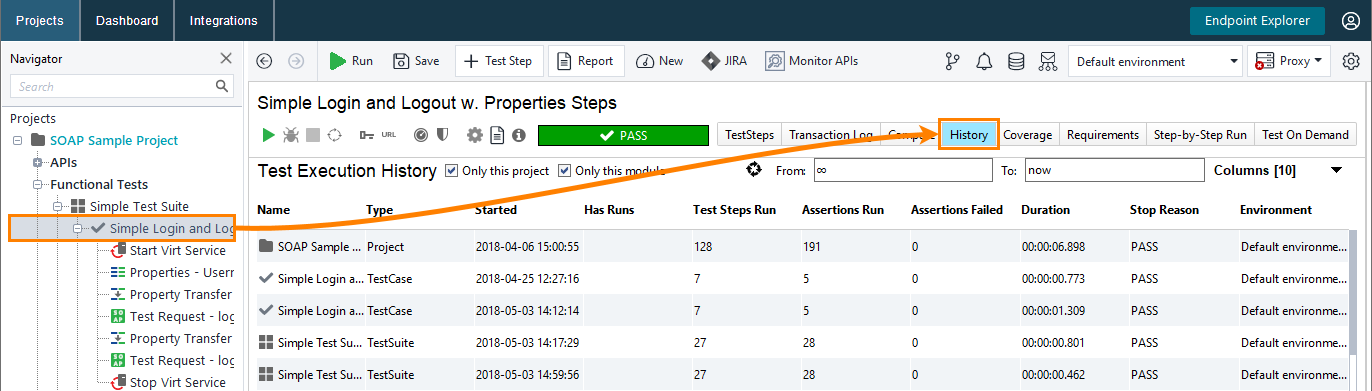Open the Test On Demand tab
The width and height of the screenshot is (1372, 391).
click(x=1305, y=134)
